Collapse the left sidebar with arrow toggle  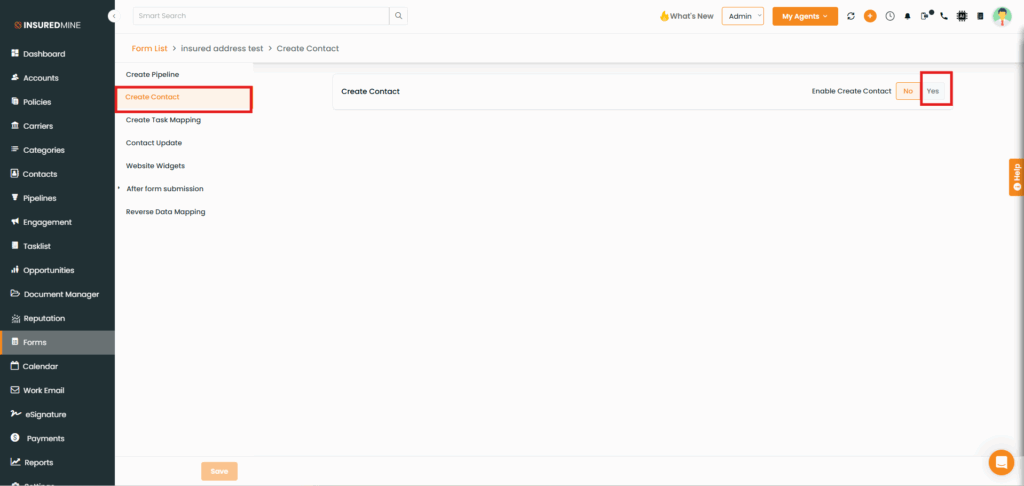(x=113, y=17)
